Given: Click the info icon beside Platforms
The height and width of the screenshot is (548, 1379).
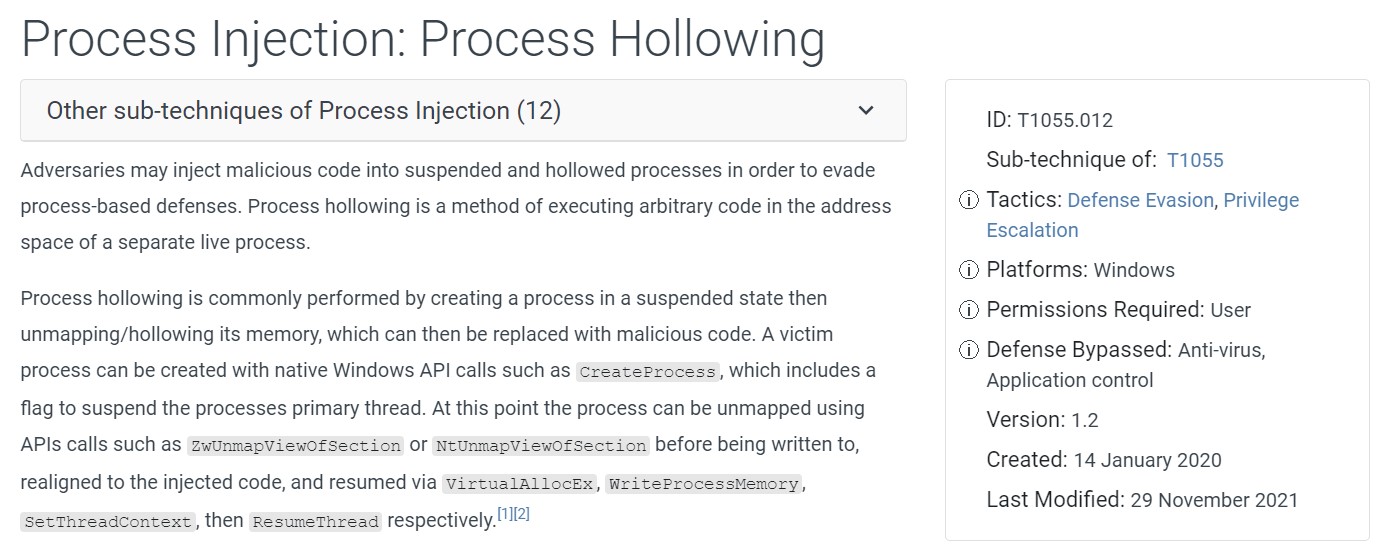Looking at the screenshot, I should [968, 271].
